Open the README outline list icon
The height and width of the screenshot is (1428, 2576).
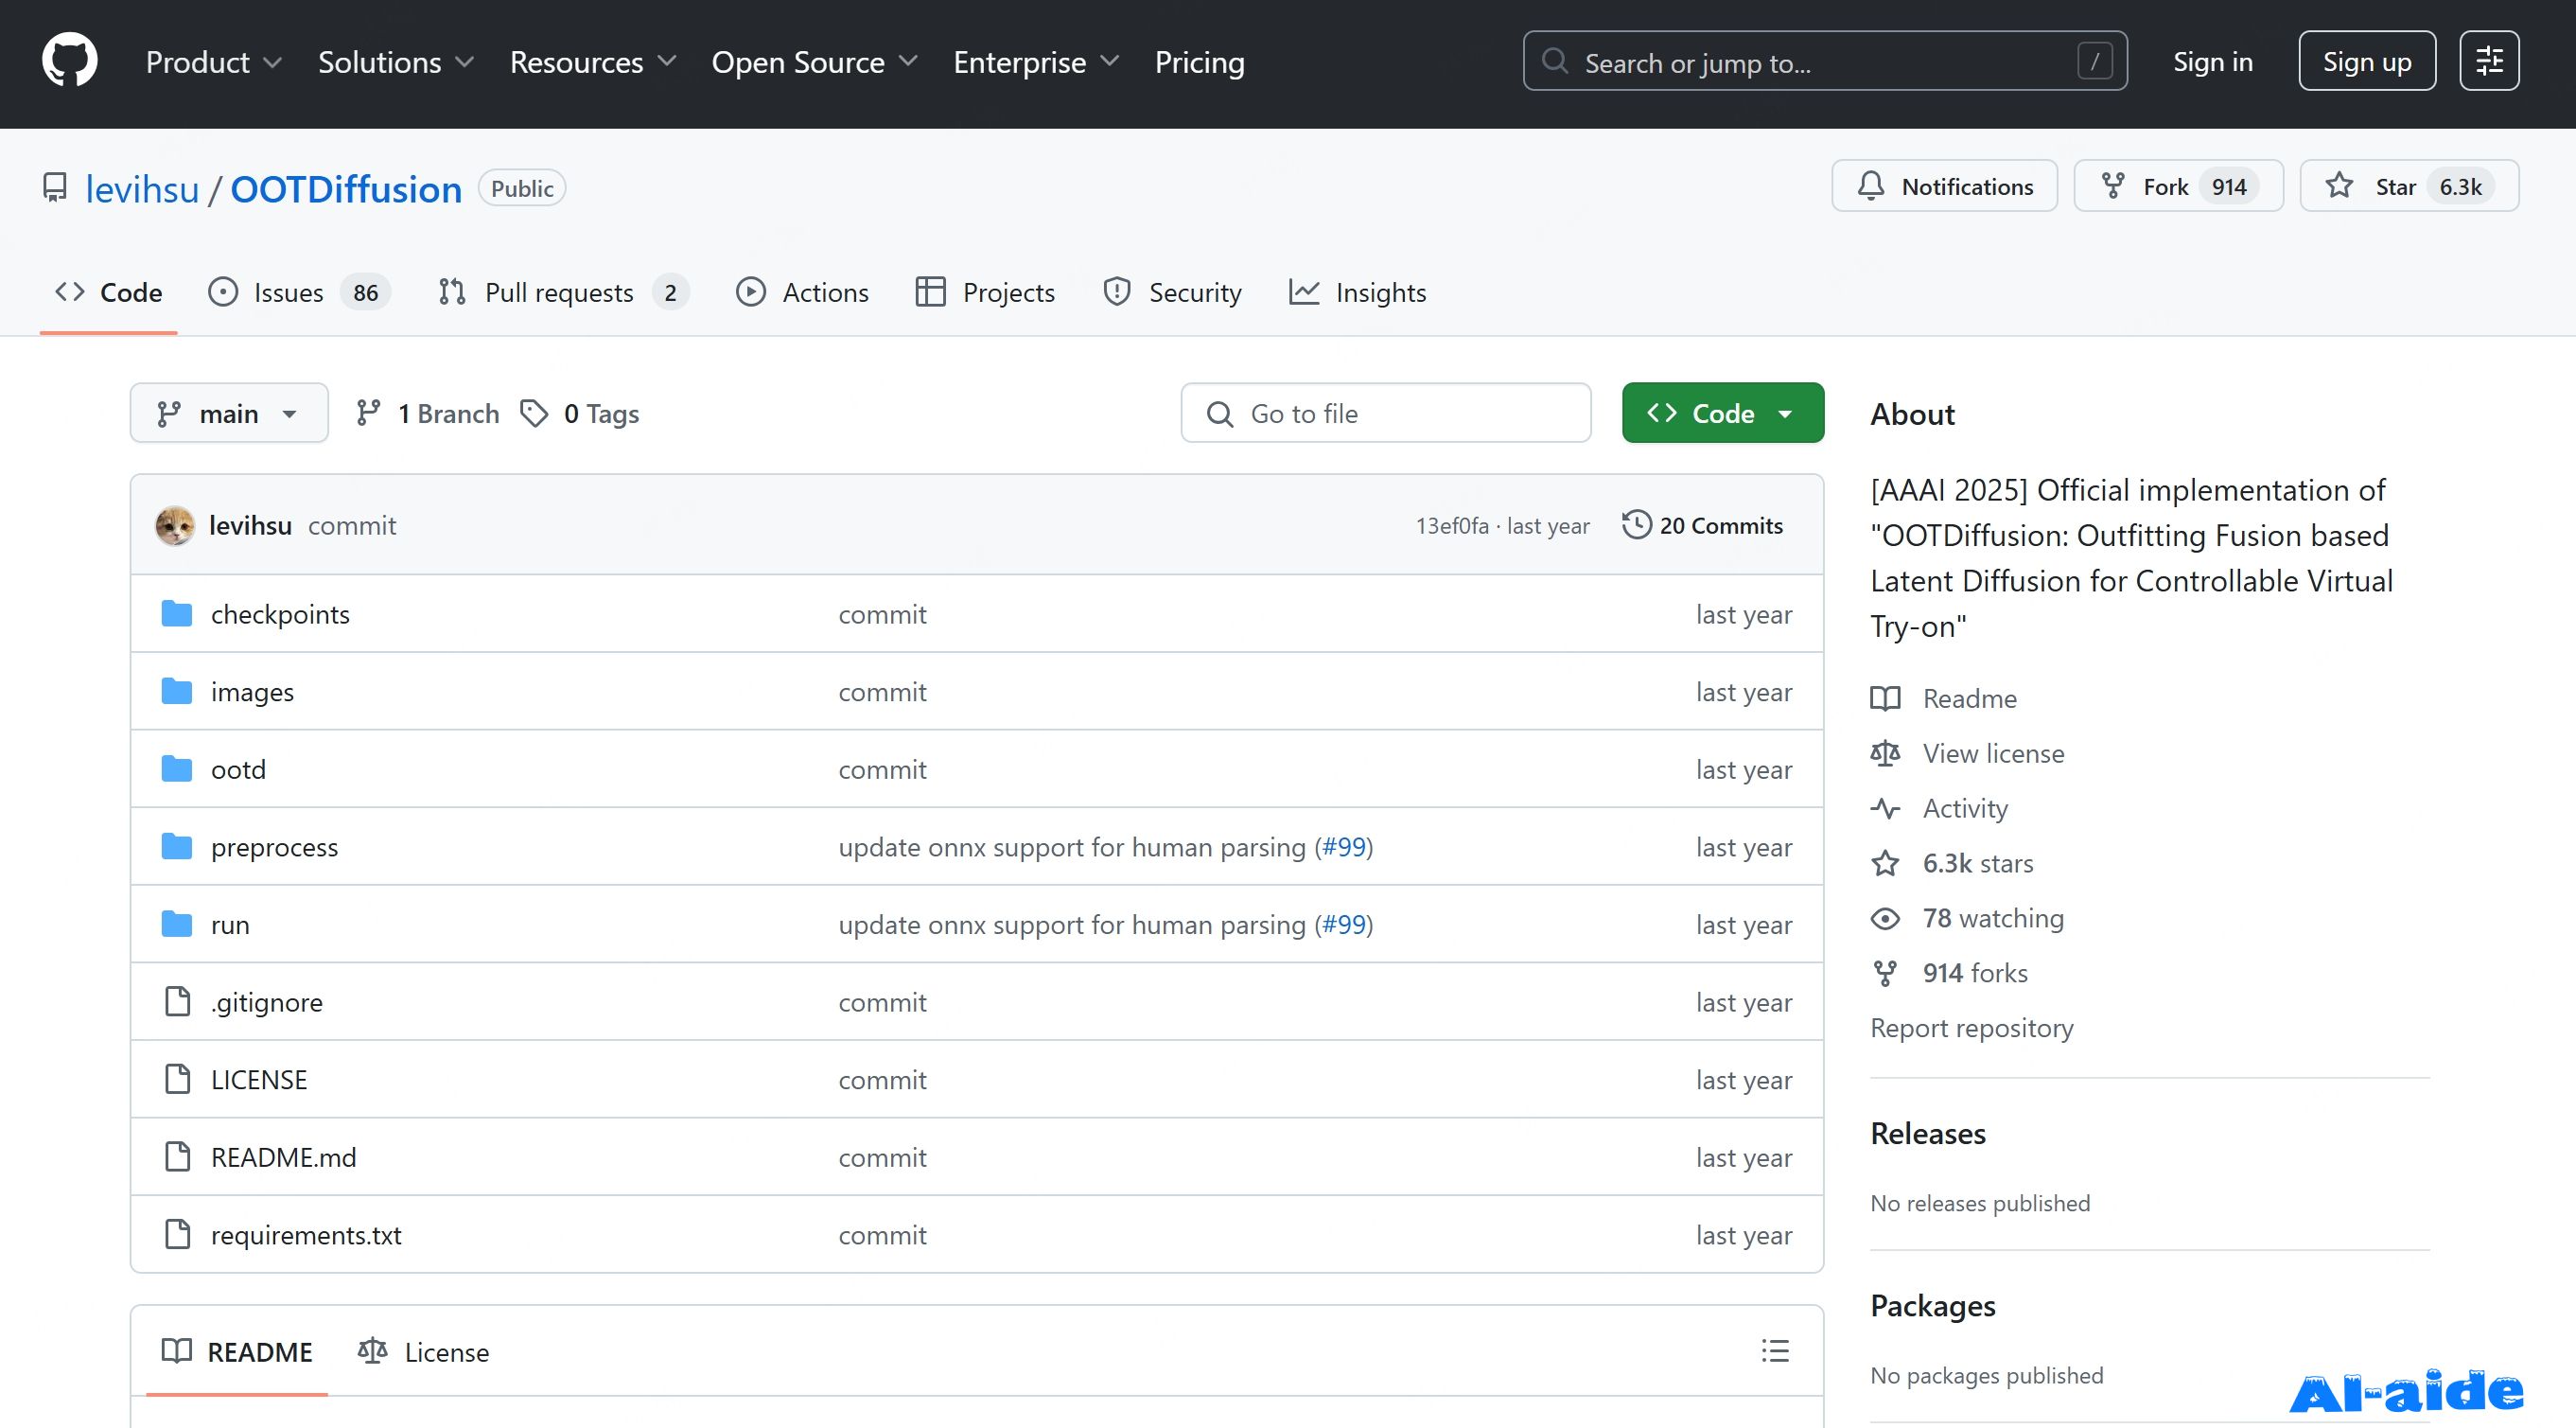point(1775,1351)
